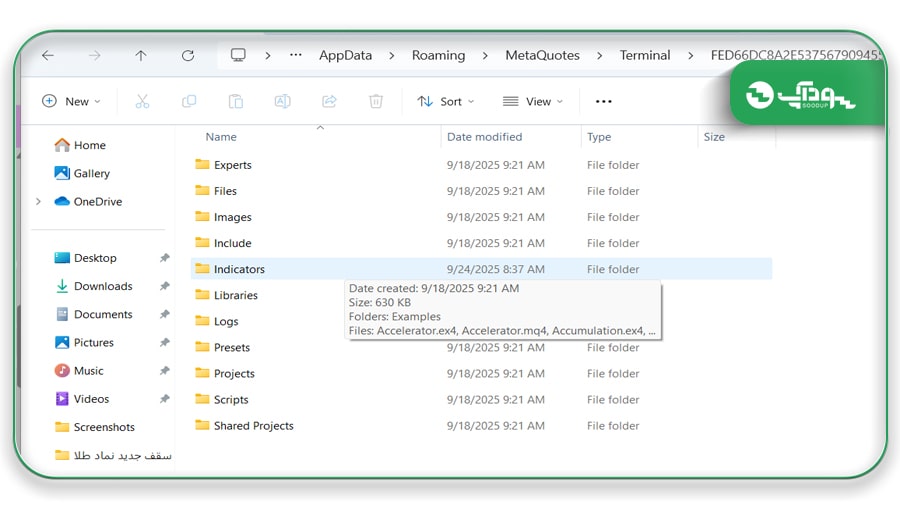The height and width of the screenshot is (508, 900).
Task: Click the Rename icon in toolbar
Action: [x=282, y=102]
